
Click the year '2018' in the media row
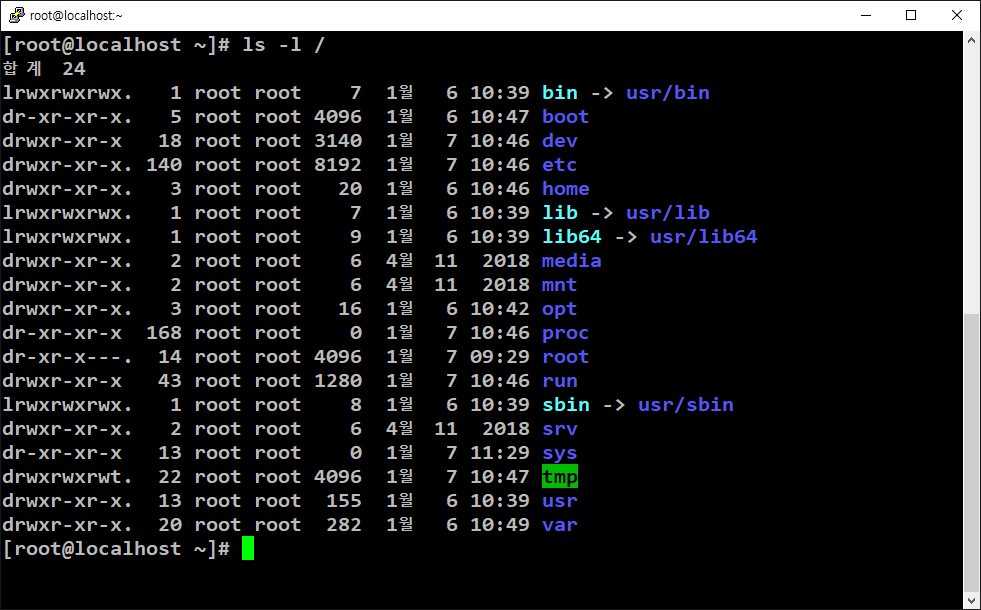point(506,261)
